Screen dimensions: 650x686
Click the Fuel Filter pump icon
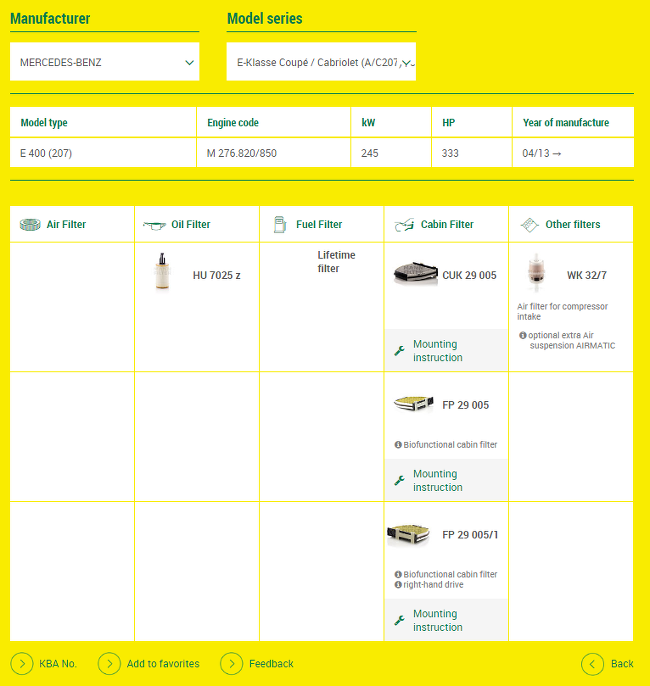pyautogui.click(x=280, y=224)
